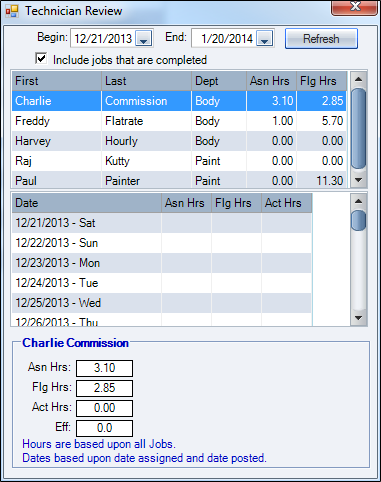Close the Technician Review window
This screenshot has height=482, width=381.
(x=355, y=7)
